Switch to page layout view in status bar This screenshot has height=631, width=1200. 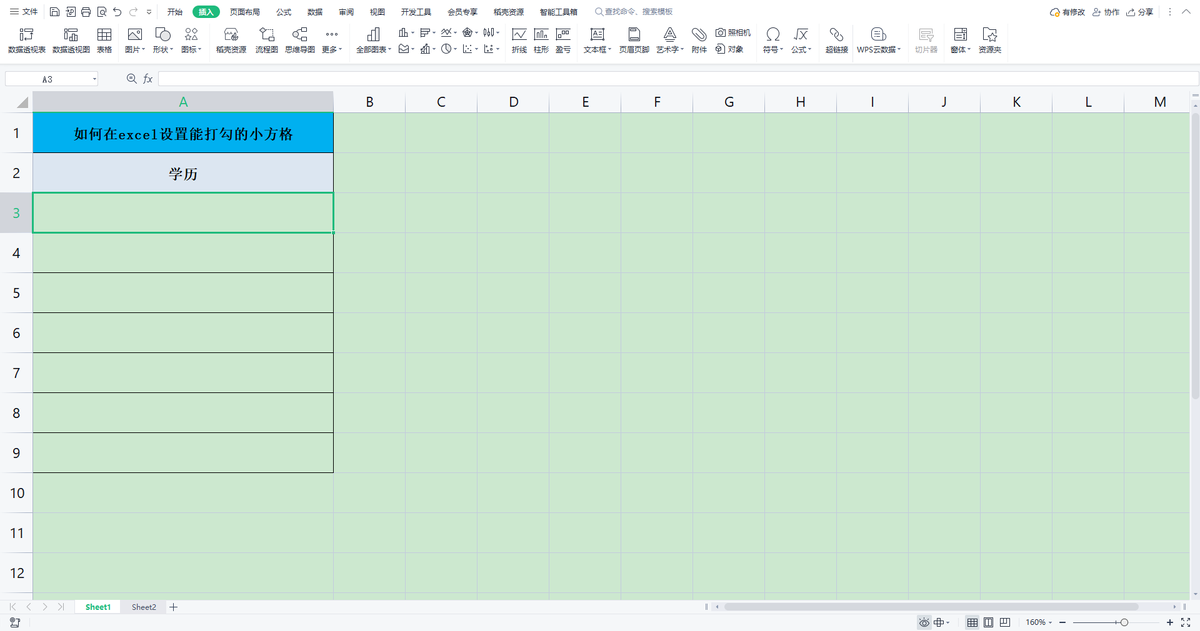988,622
